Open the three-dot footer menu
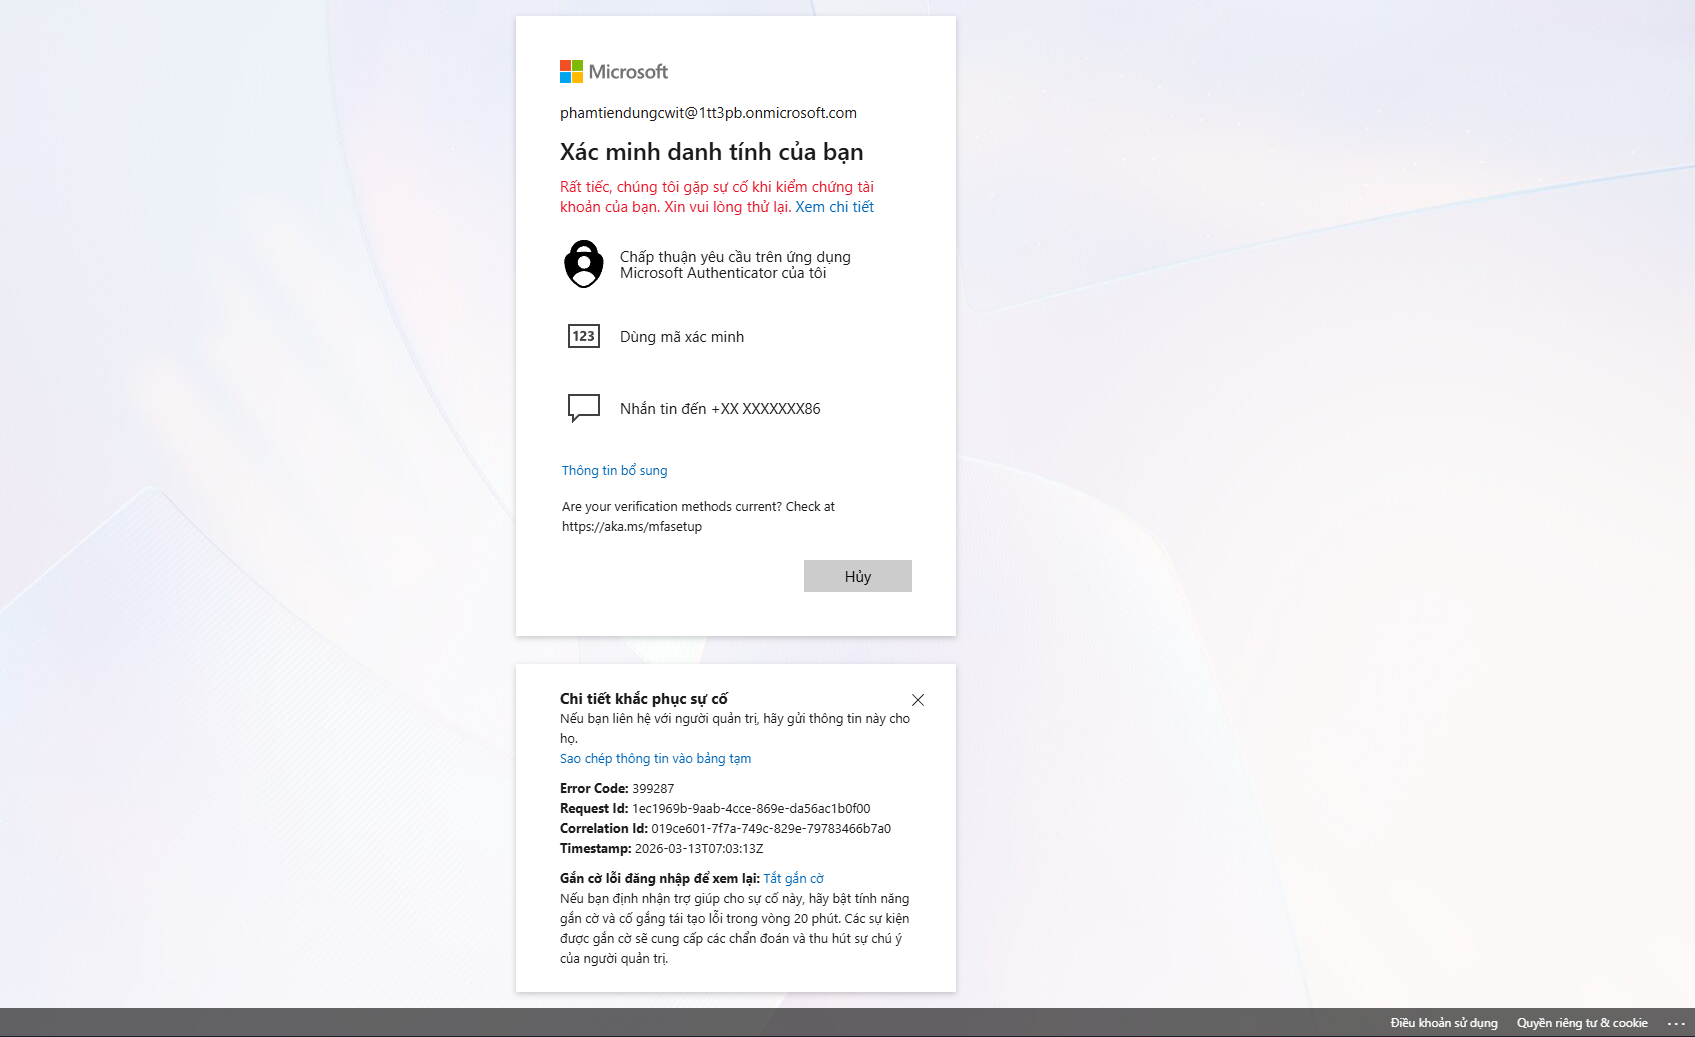Image resolution: width=1695 pixels, height=1037 pixels. 1676,1023
